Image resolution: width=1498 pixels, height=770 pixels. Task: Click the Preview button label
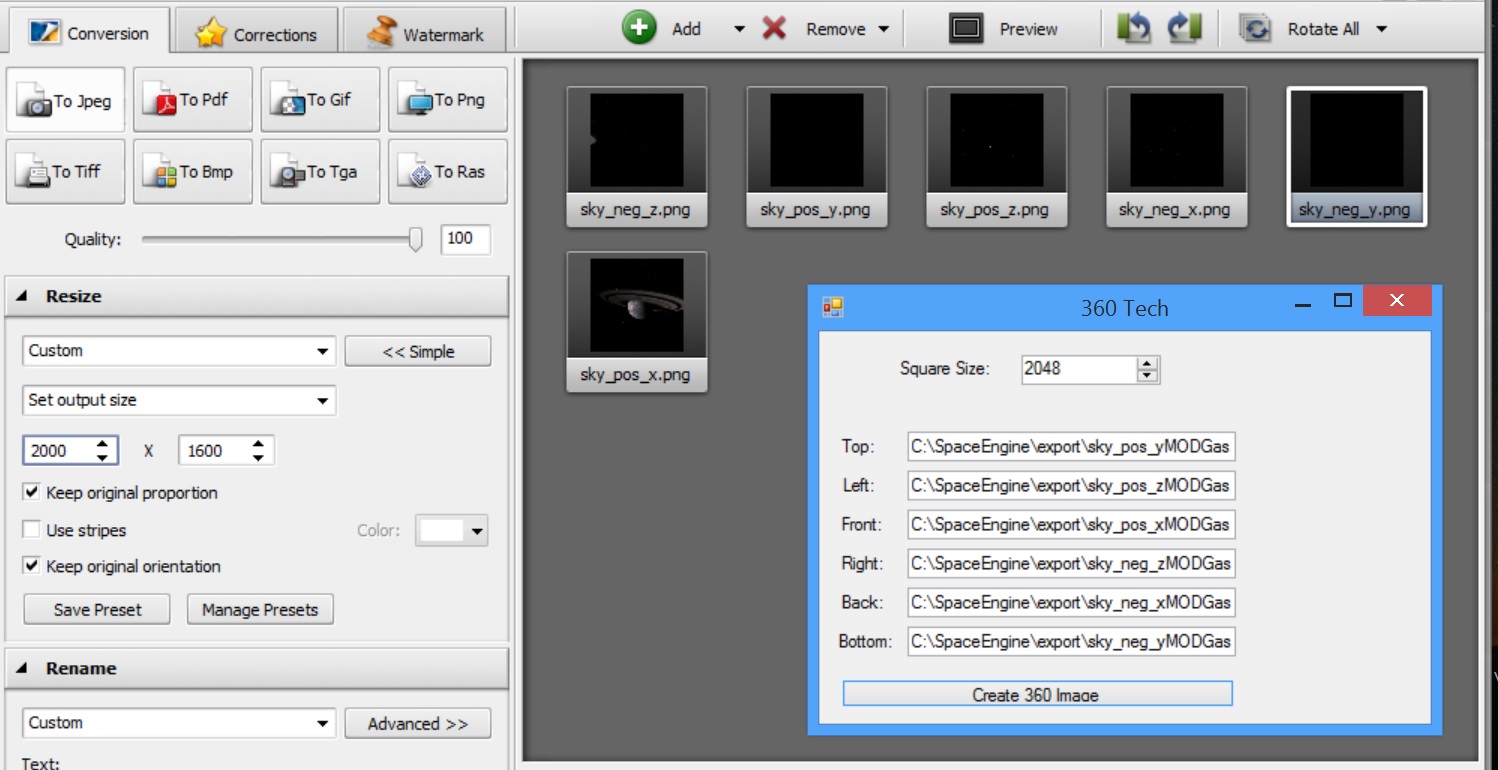click(x=1028, y=29)
